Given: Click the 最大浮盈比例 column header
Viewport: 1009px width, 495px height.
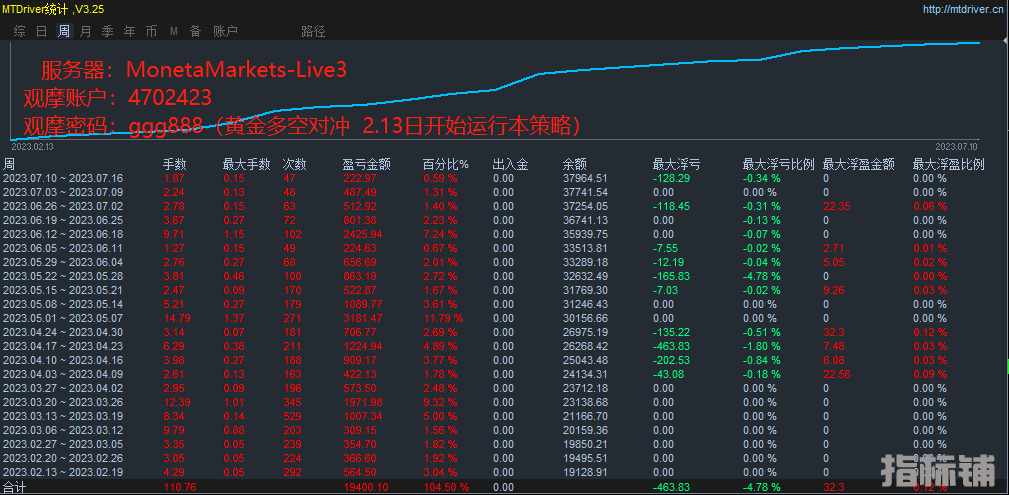Looking at the screenshot, I should [949, 164].
